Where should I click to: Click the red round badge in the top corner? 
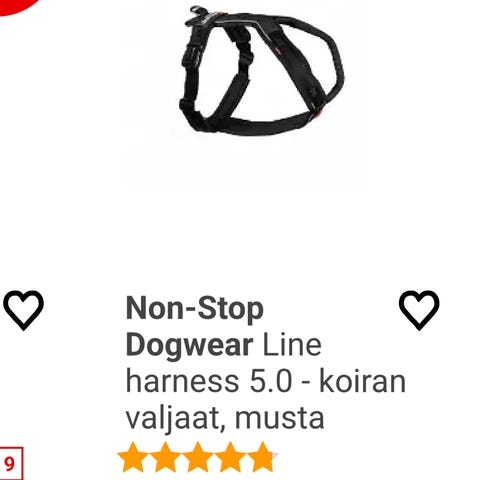pos(17,7)
